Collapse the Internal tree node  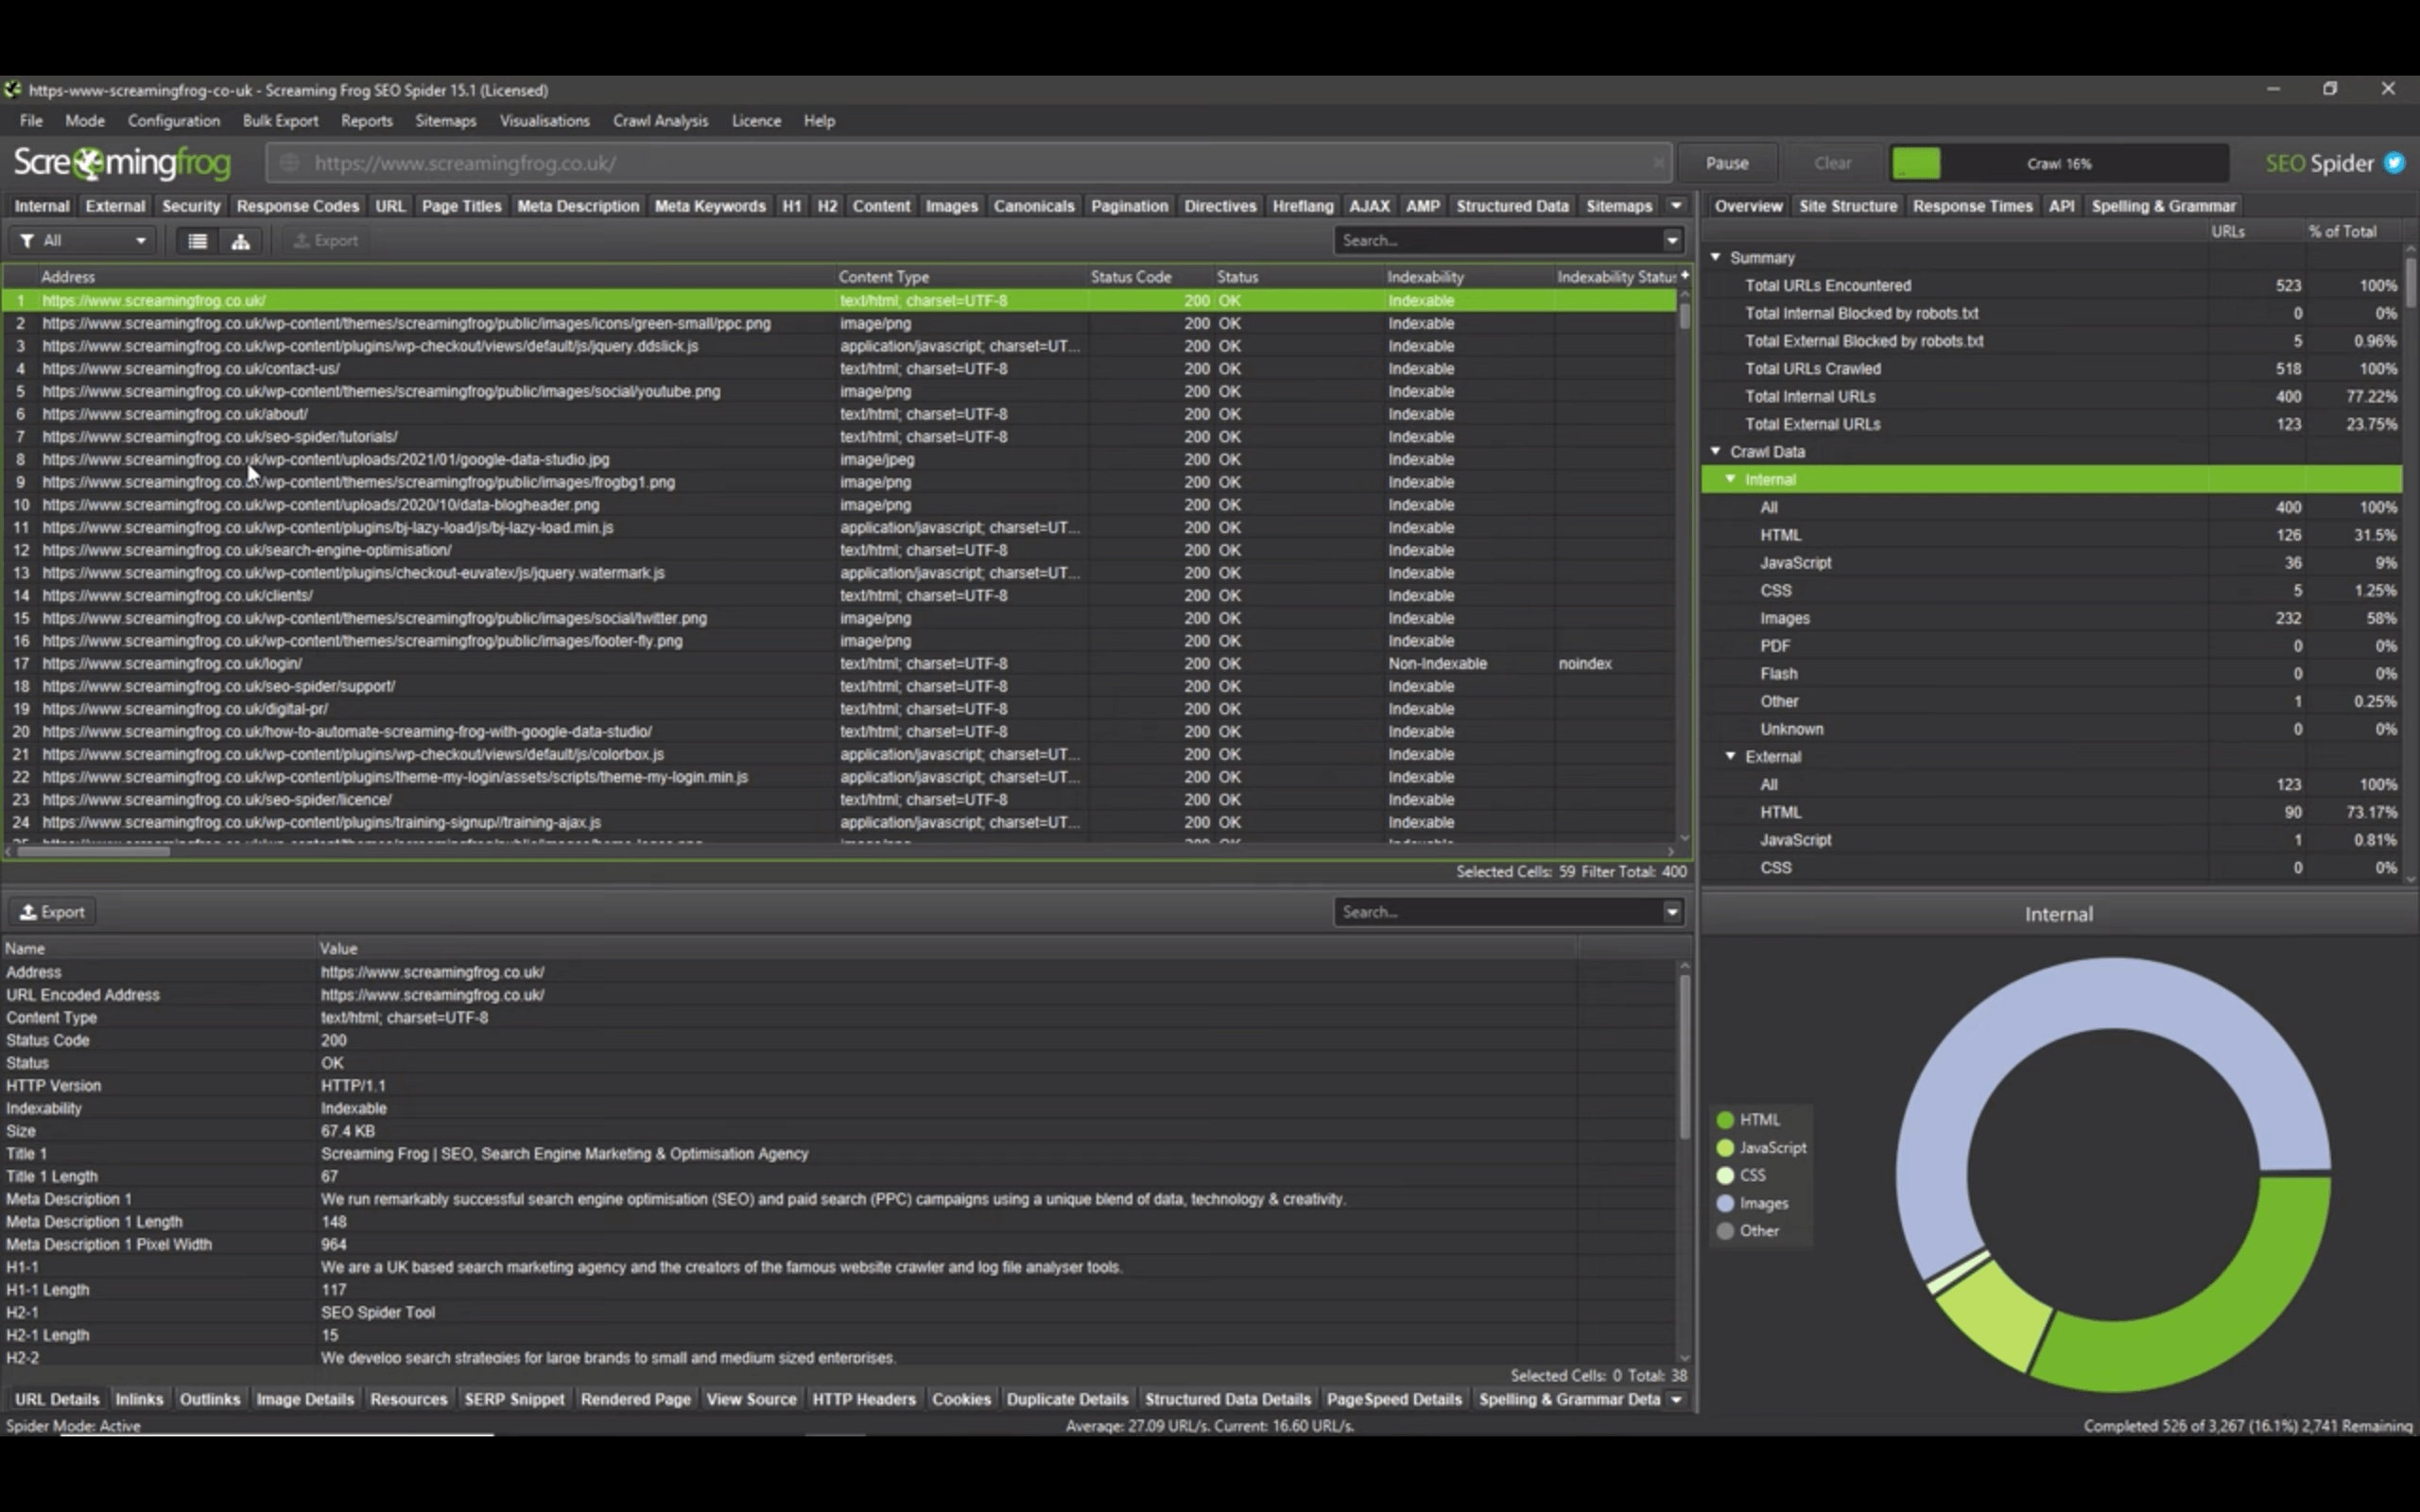(x=1731, y=479)
